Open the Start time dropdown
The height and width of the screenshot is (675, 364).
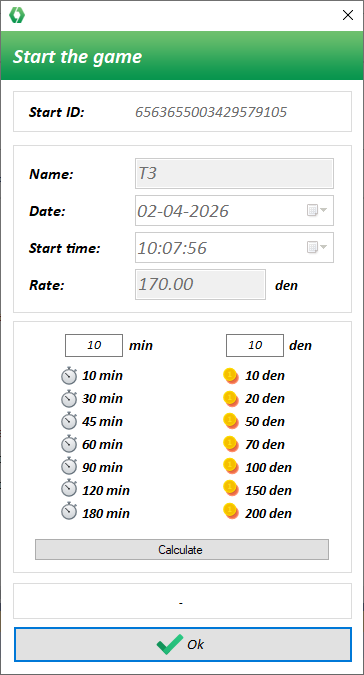tap(318, 248)
